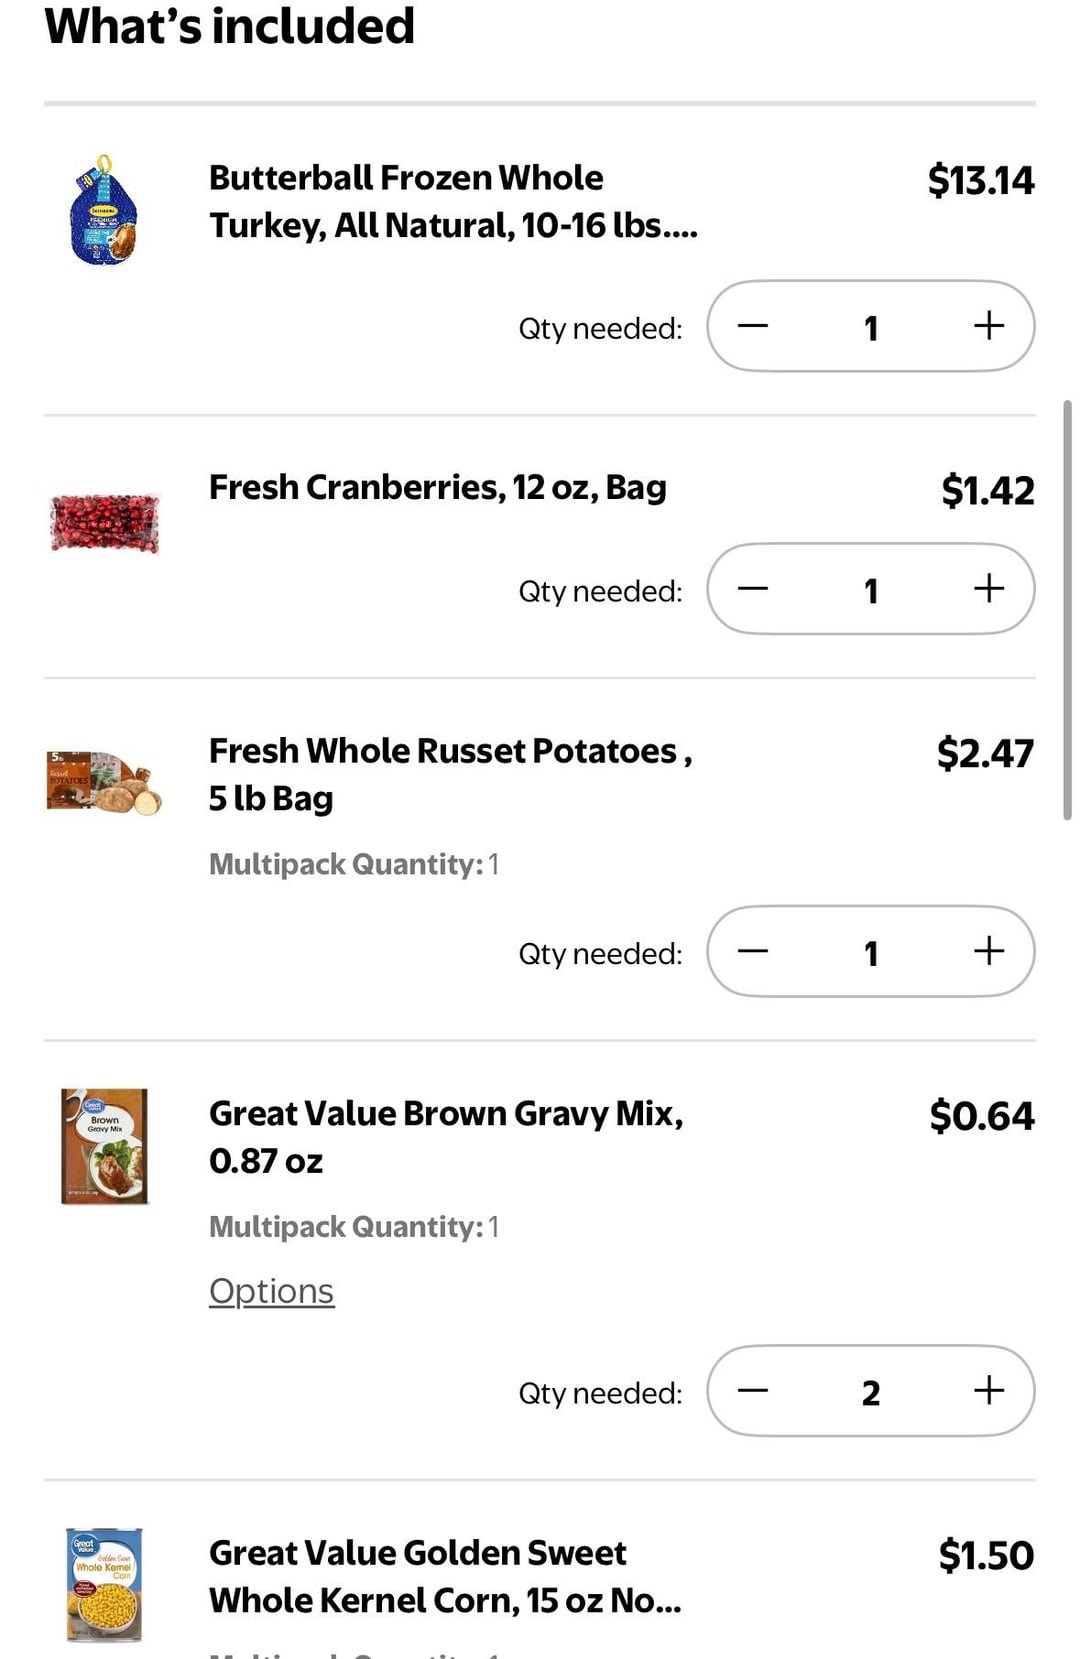
Task: Increase Brown Gravy Mix quantity
Action: click(988, 1391)
